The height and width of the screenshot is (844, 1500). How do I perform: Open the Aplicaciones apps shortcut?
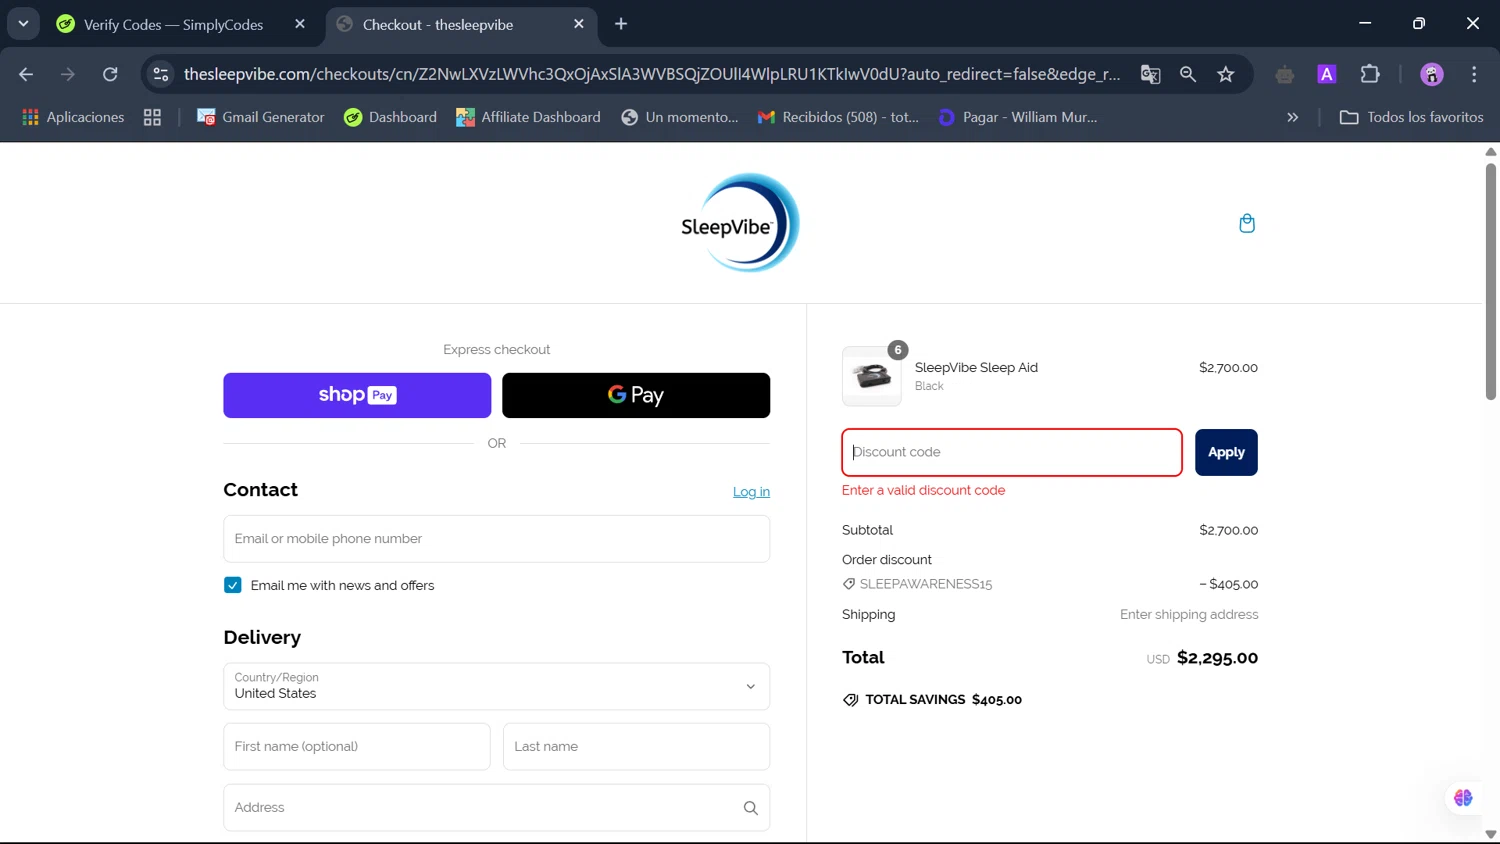73,117
